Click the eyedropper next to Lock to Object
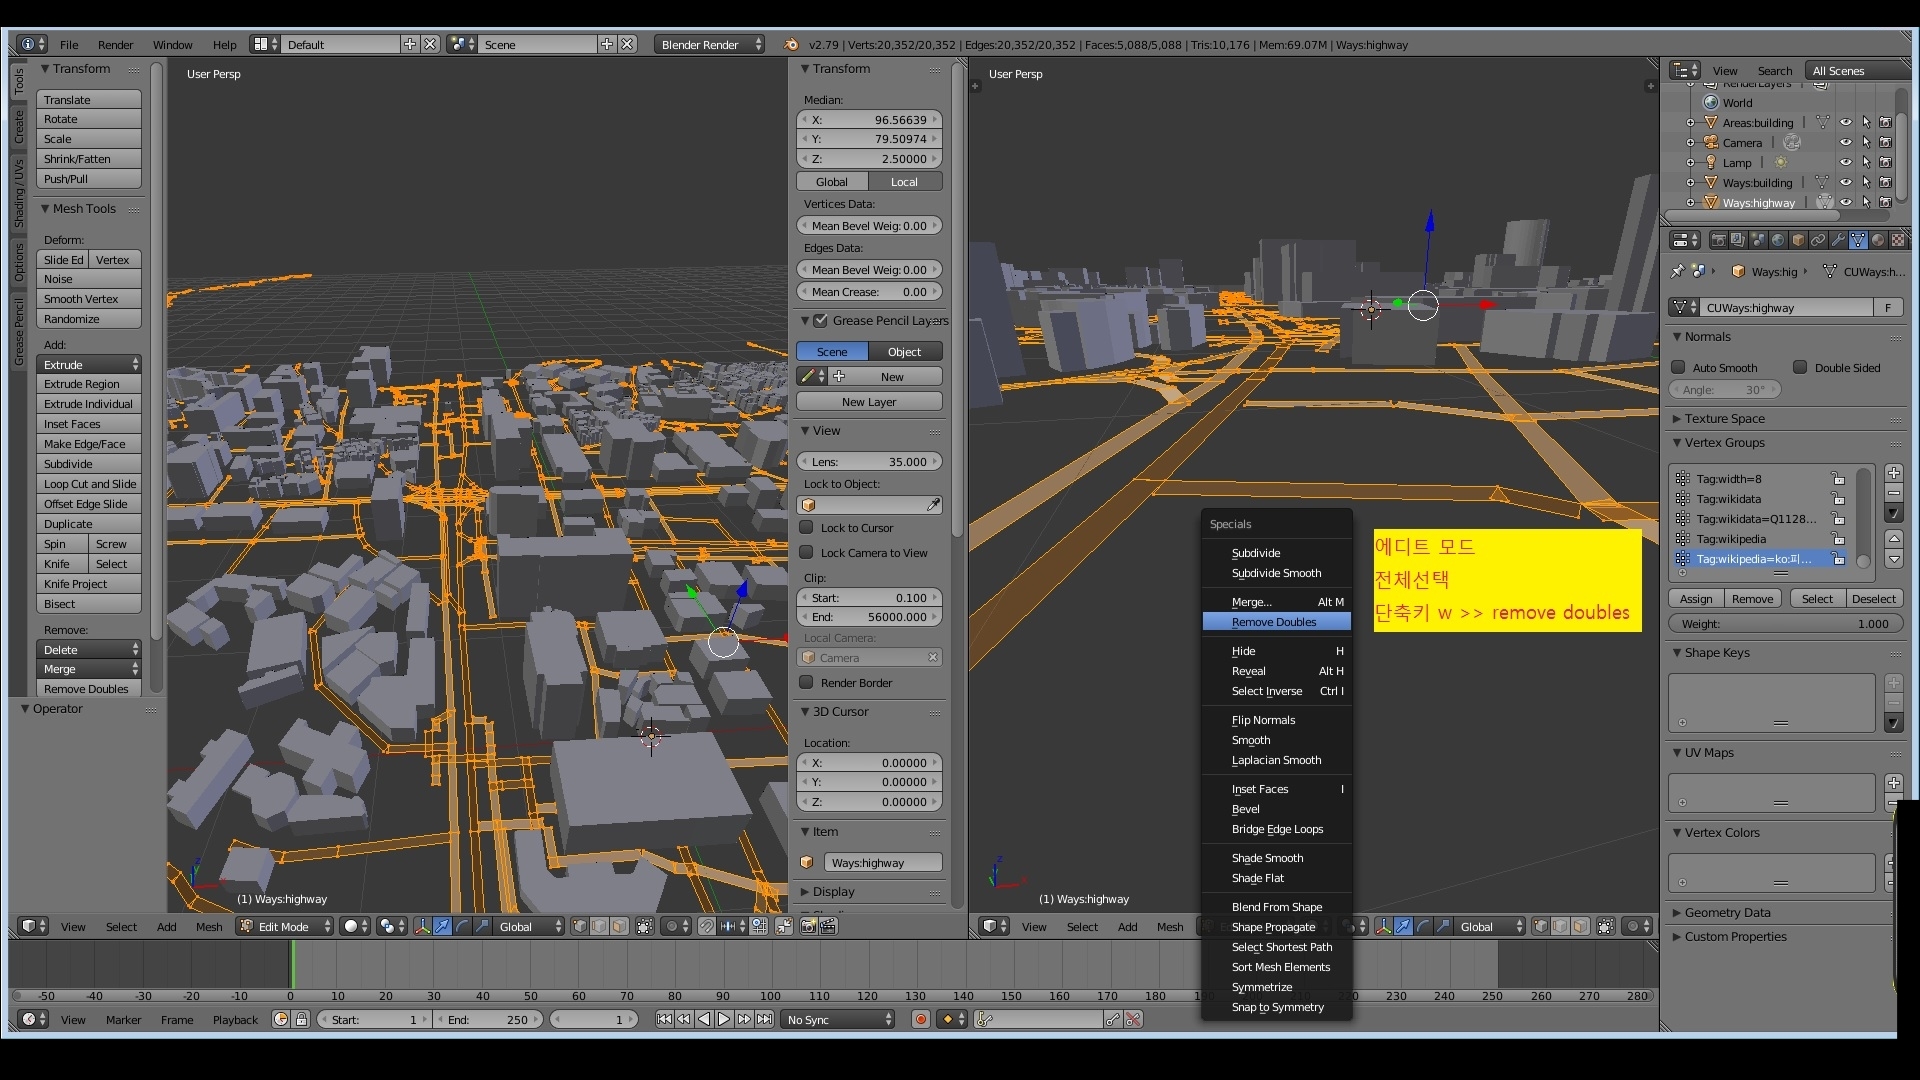1920x1080 pixels. (933, 505)
